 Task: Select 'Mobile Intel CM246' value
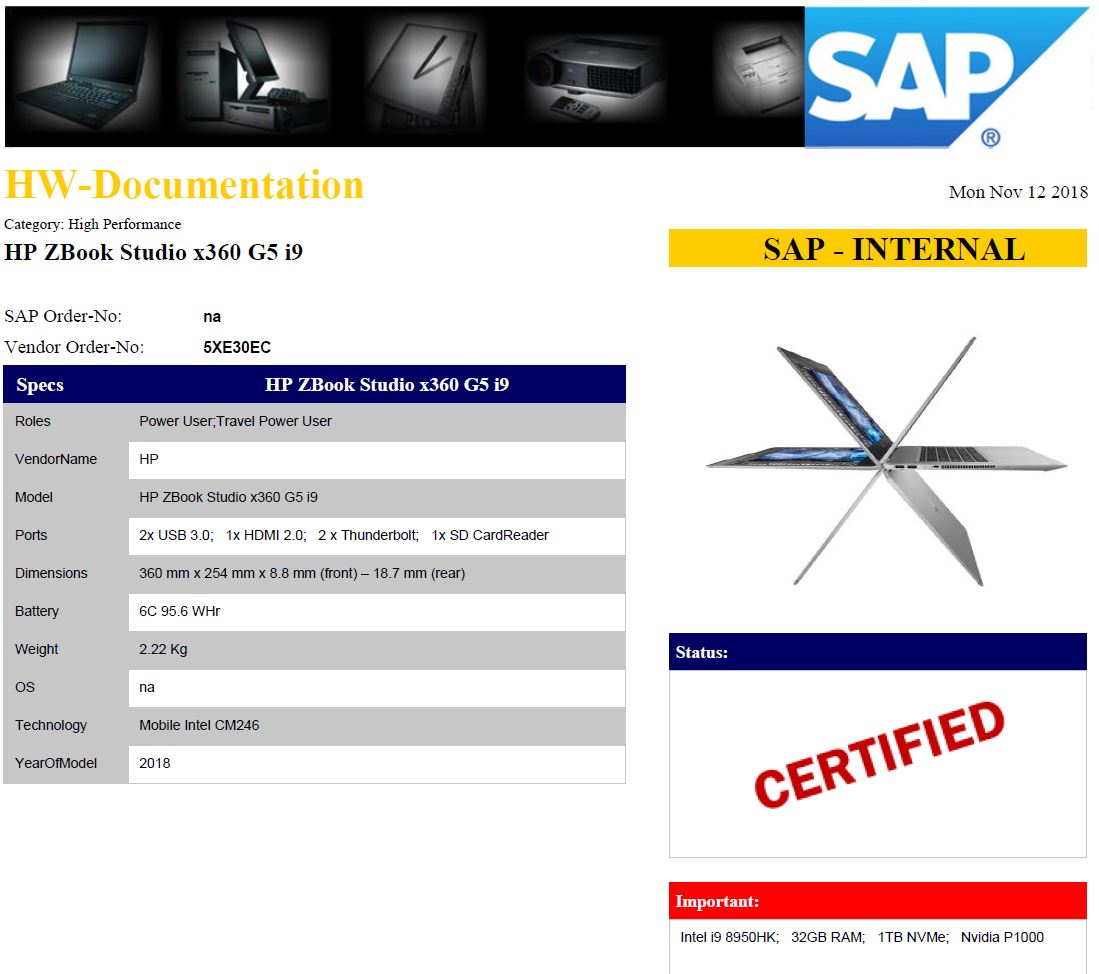pyautogui.click(x=199, y=725)
